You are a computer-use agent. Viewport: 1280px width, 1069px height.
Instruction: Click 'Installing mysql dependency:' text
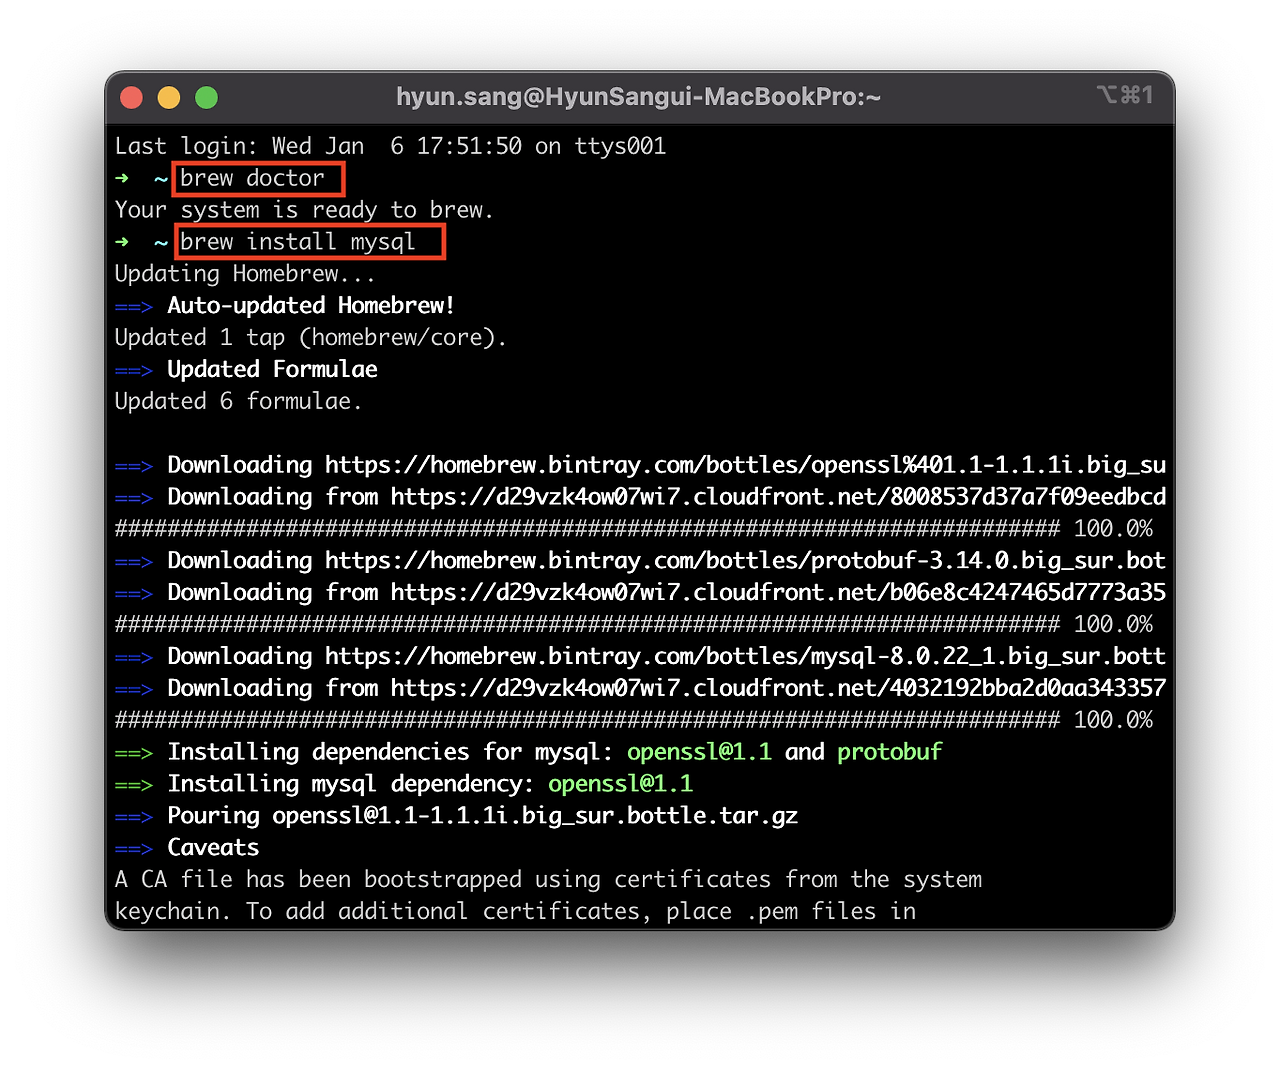pos(351,784)
